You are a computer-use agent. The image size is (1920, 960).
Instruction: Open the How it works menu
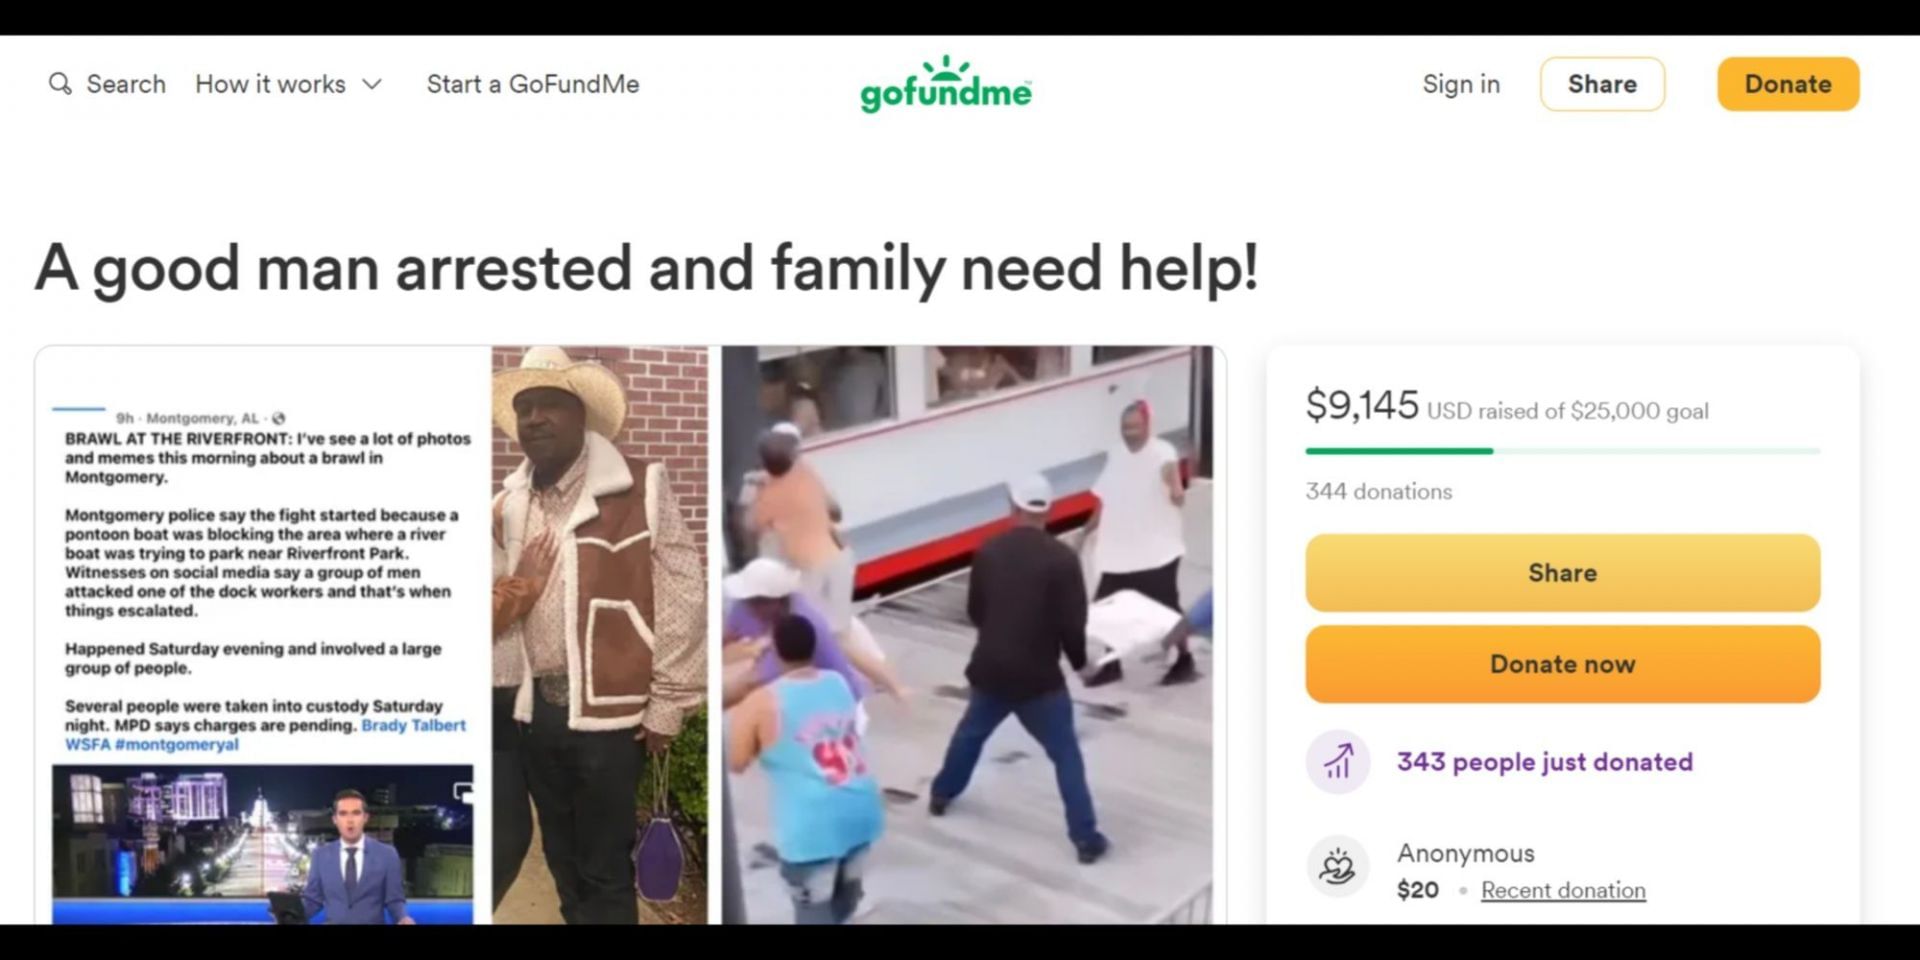270,84
